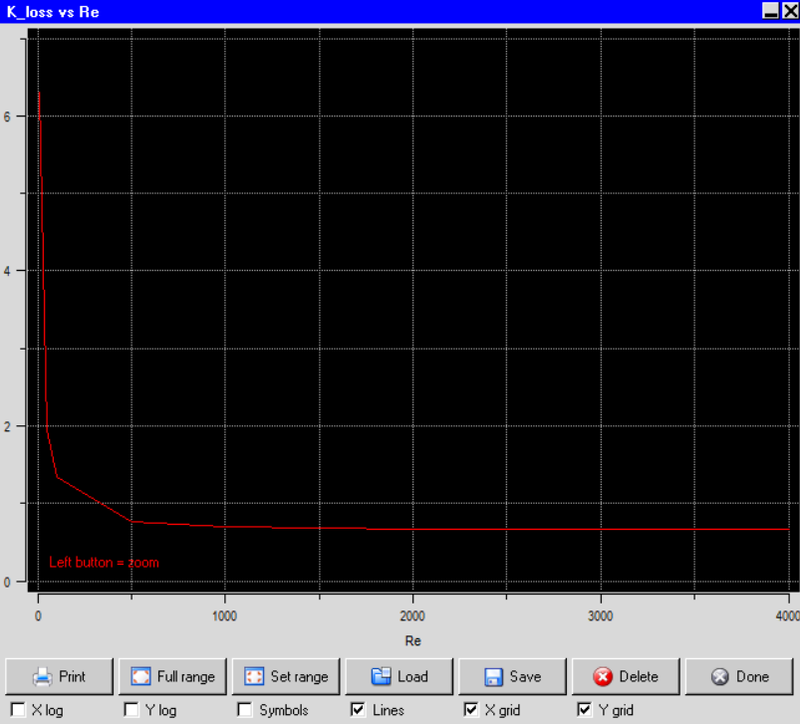This screenshot has width=800, height=724.
Task: Click the Print button
Action: (59, 677)
